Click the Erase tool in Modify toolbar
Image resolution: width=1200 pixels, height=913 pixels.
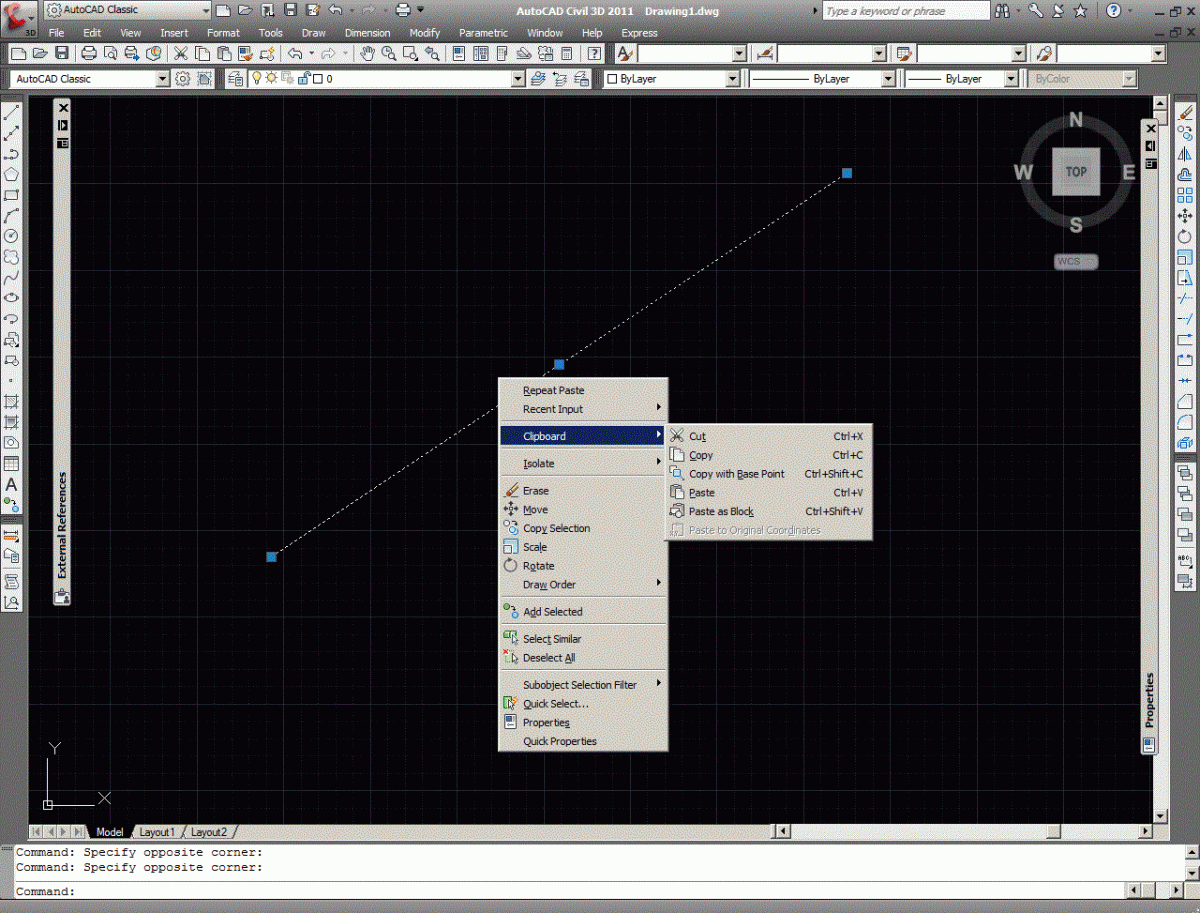1185,113
